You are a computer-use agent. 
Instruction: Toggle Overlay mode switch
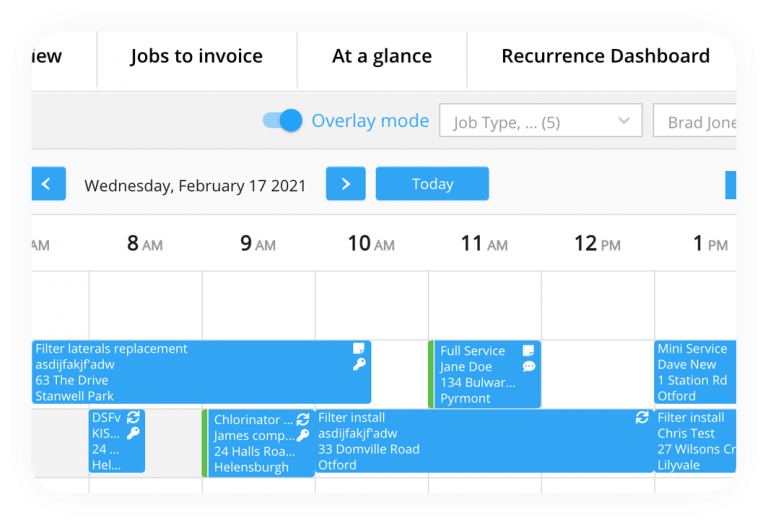[283, 121]
